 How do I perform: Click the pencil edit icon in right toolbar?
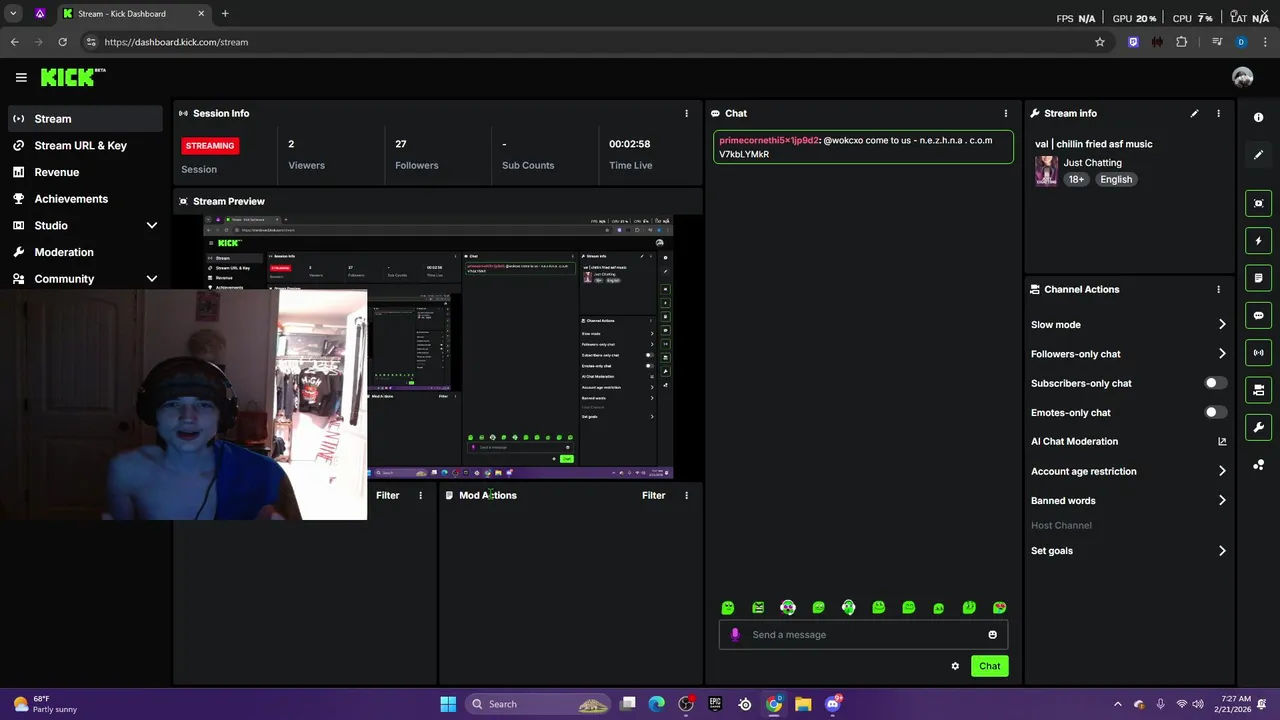(x=1258, y=155)
